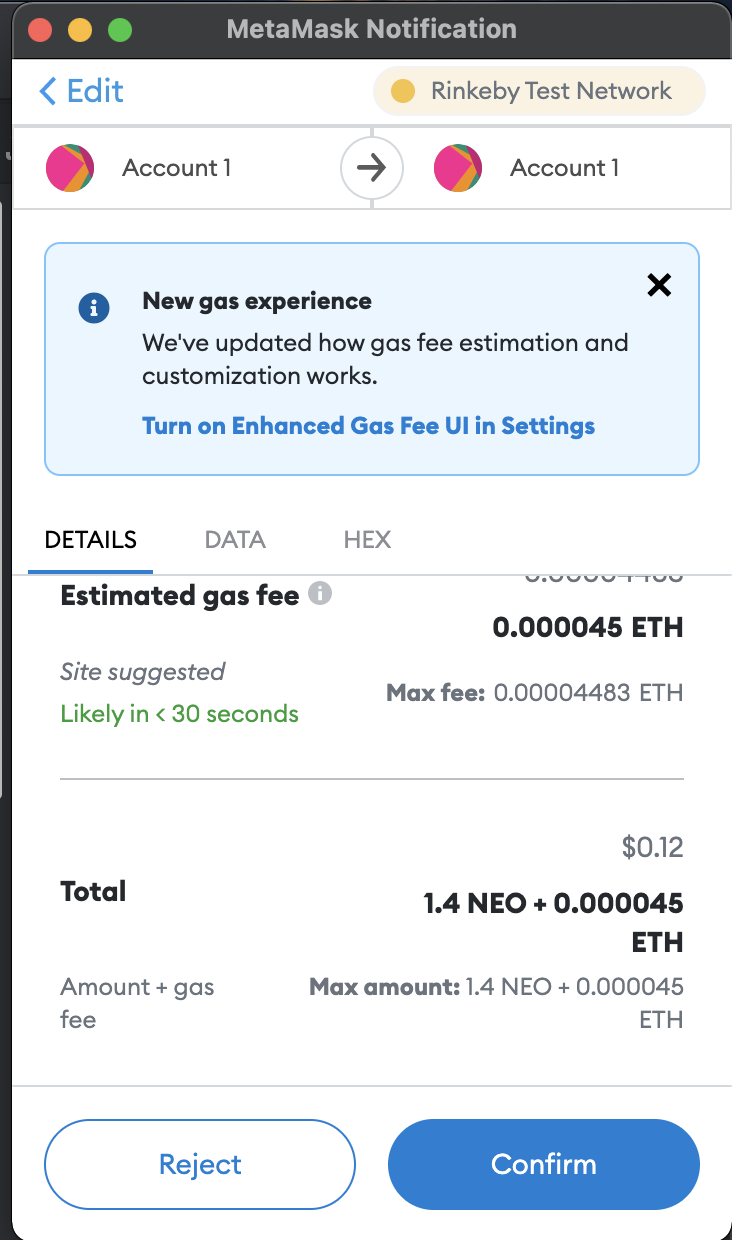Switch to the DETAILS tab
732x1240 pixels.
tap(91, 541)
